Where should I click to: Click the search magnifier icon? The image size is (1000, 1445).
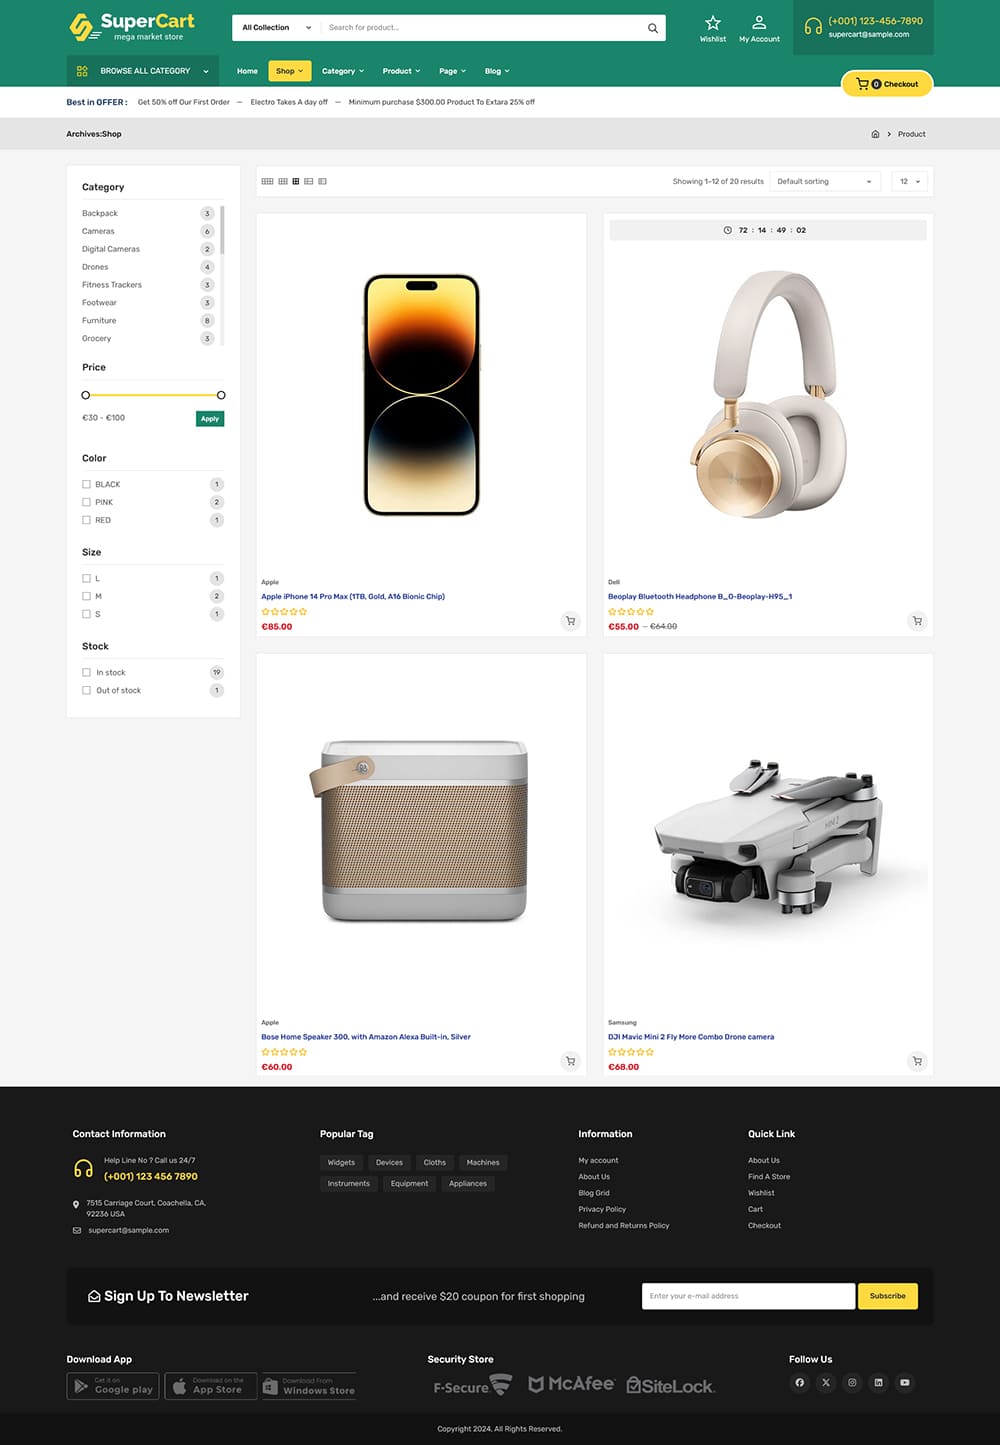[x=653, y=28]
